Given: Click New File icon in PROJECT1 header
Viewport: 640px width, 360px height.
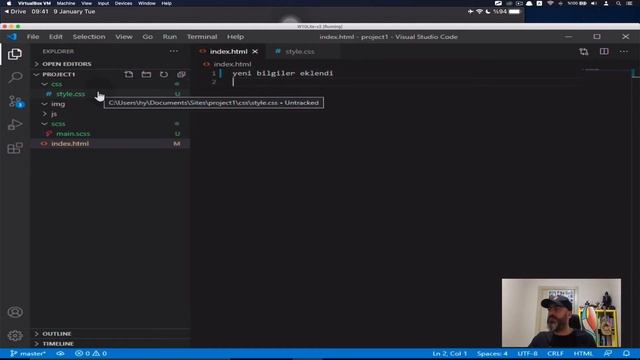Looking at the screenshot, I should point(129,74).
